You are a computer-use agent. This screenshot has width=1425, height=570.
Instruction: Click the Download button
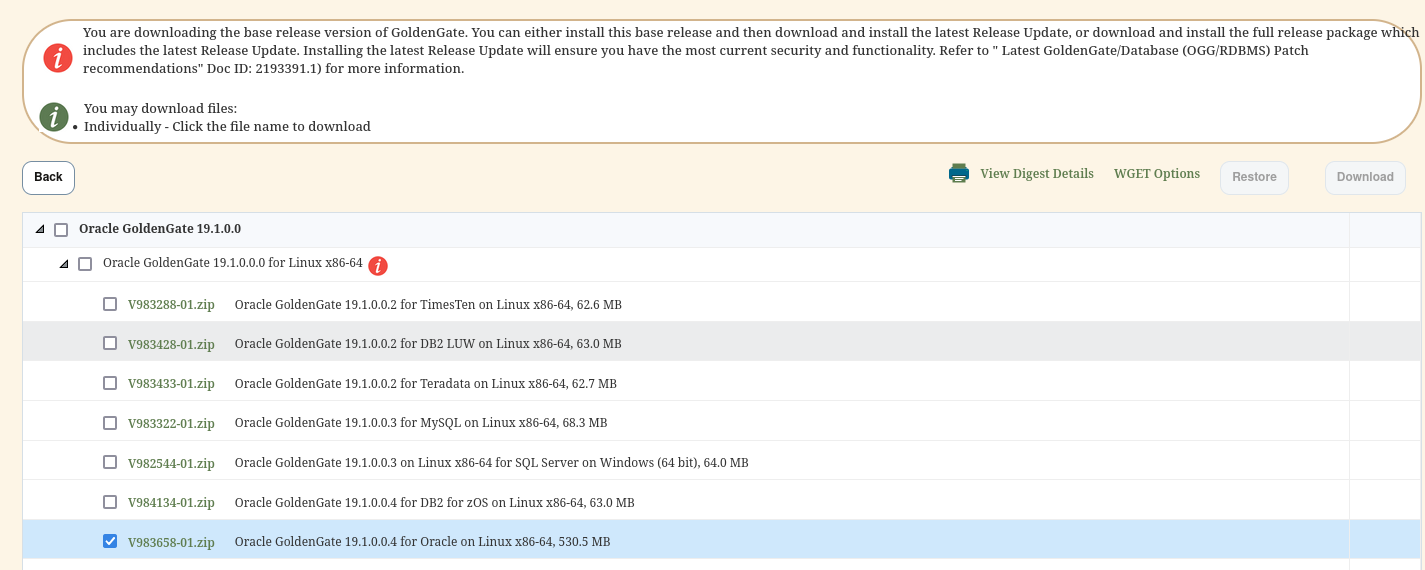tap(1365, 177)
